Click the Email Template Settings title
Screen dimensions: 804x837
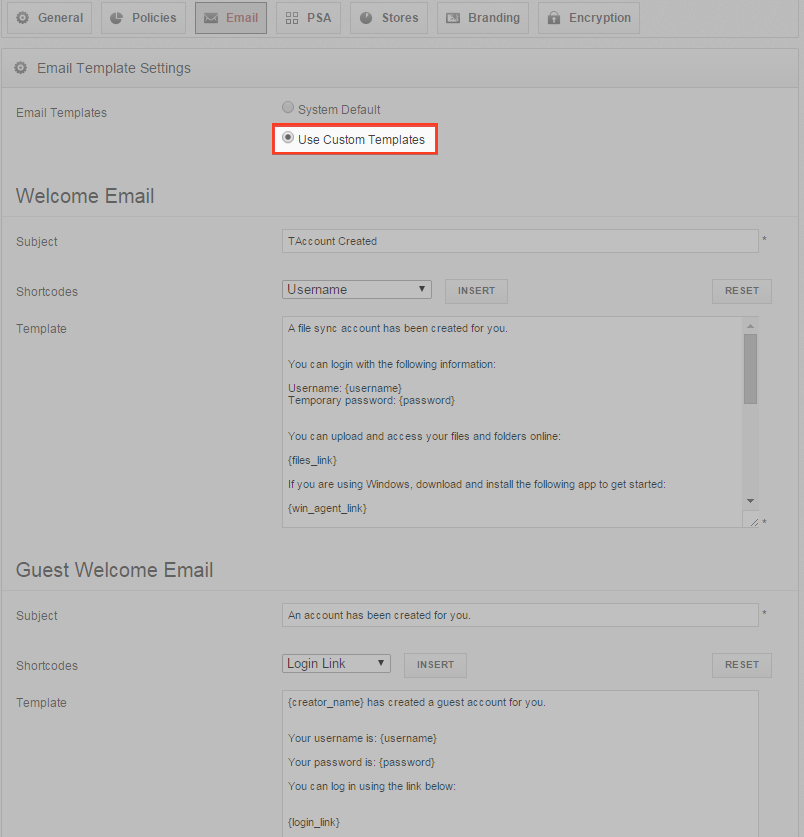[x=114, y=68]
